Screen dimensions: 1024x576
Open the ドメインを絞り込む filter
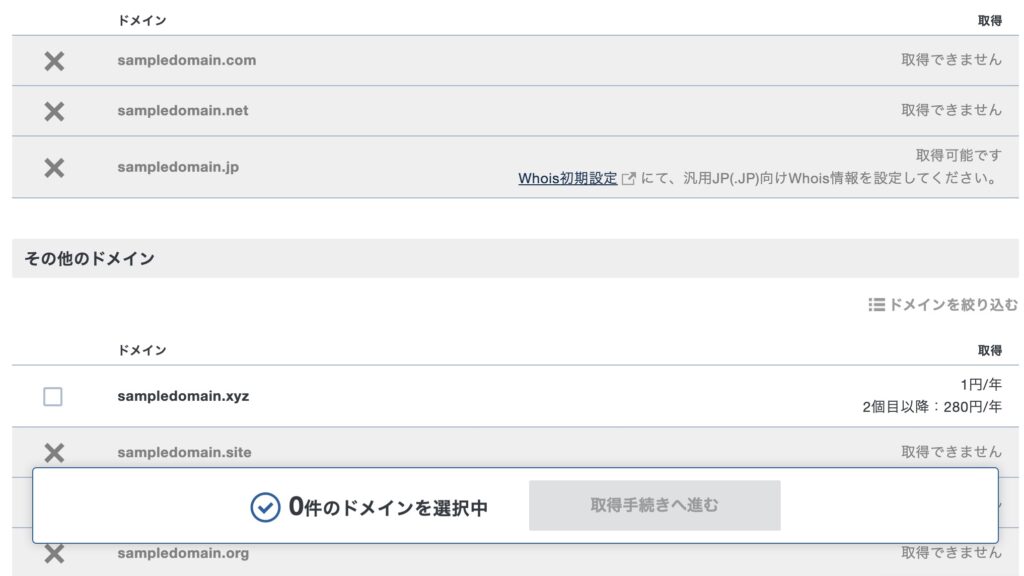[x=953, y=305]
